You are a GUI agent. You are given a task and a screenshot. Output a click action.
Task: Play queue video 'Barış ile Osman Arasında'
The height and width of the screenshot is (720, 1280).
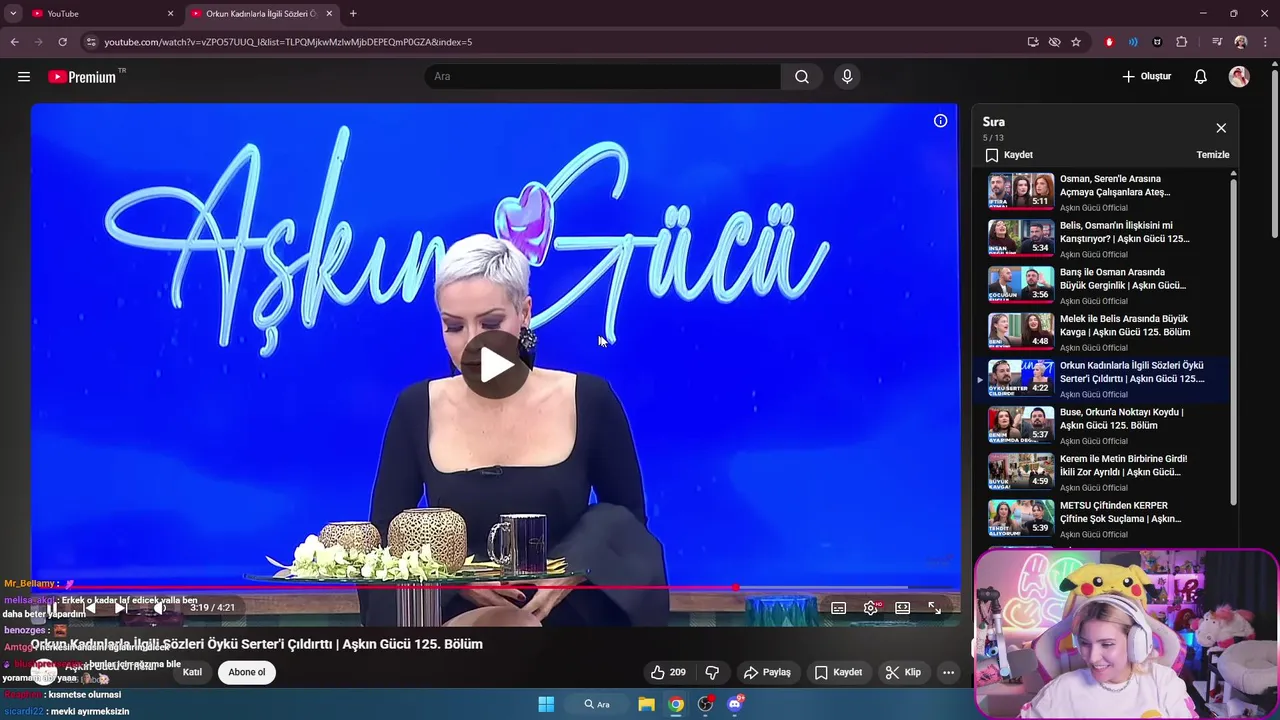[x=1107, y=285]
